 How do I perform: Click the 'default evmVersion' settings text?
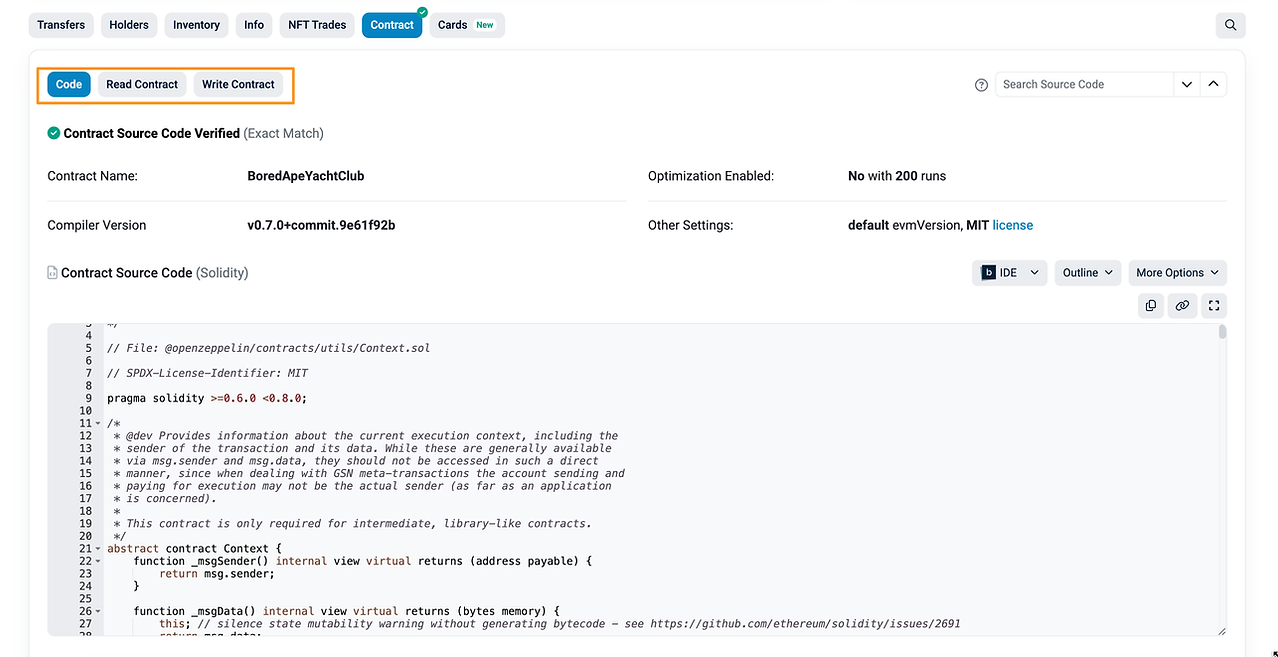[905, 225]
